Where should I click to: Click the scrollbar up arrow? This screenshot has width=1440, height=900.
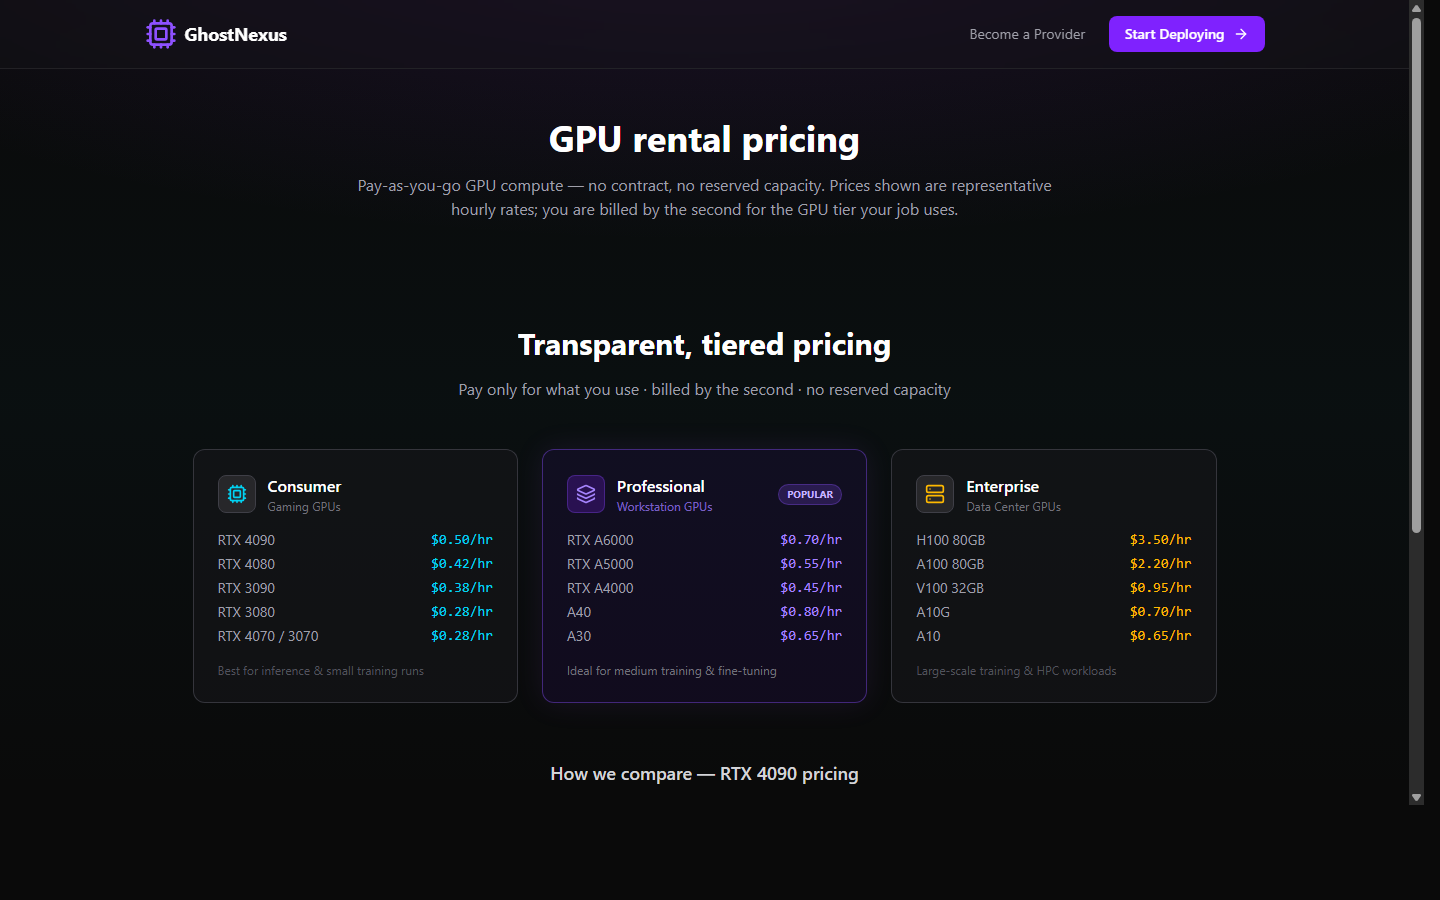[1417, 8]
